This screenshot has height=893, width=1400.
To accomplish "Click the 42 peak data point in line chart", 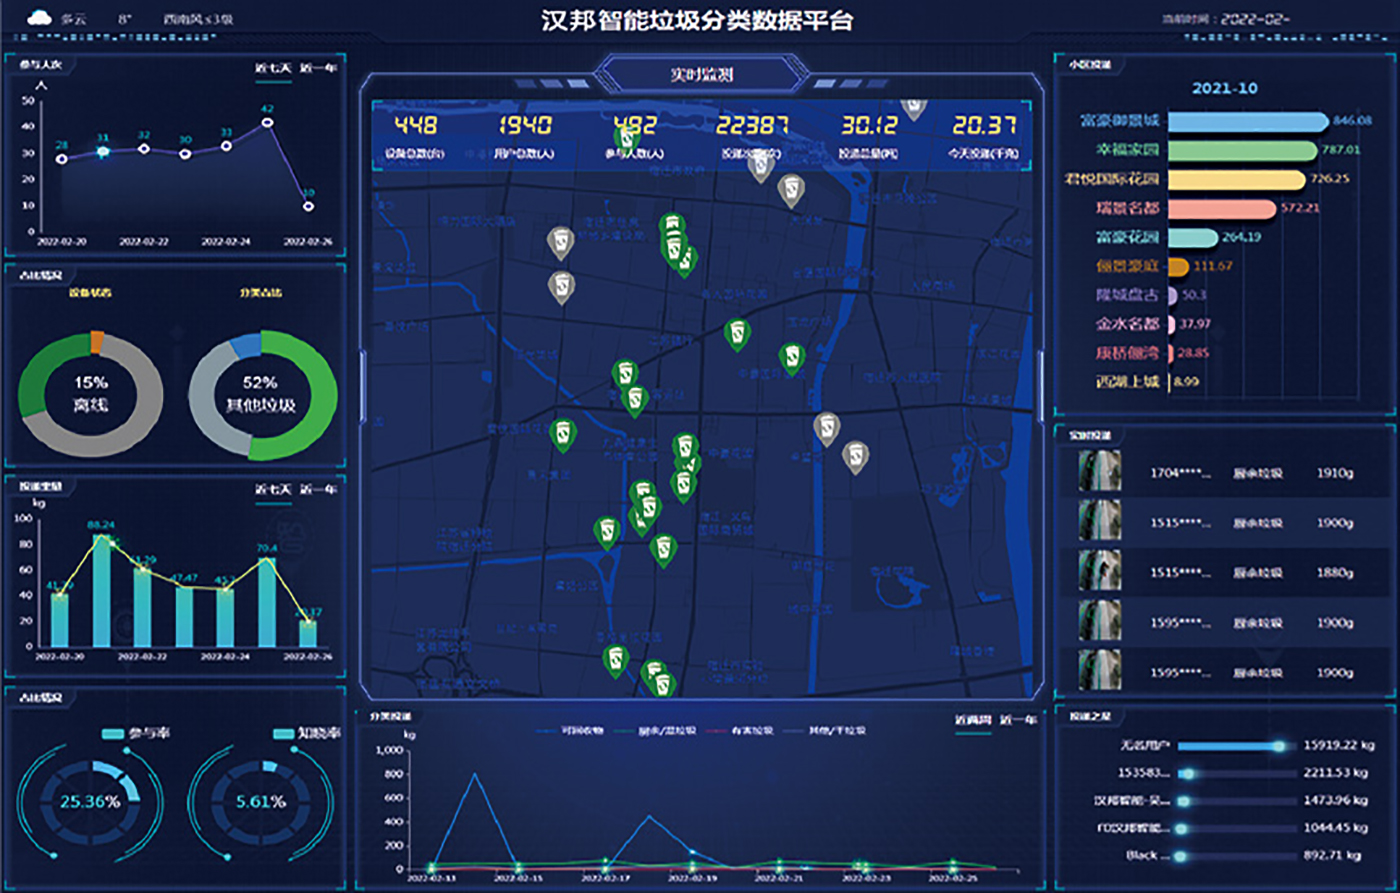I will tap(267, 122).
